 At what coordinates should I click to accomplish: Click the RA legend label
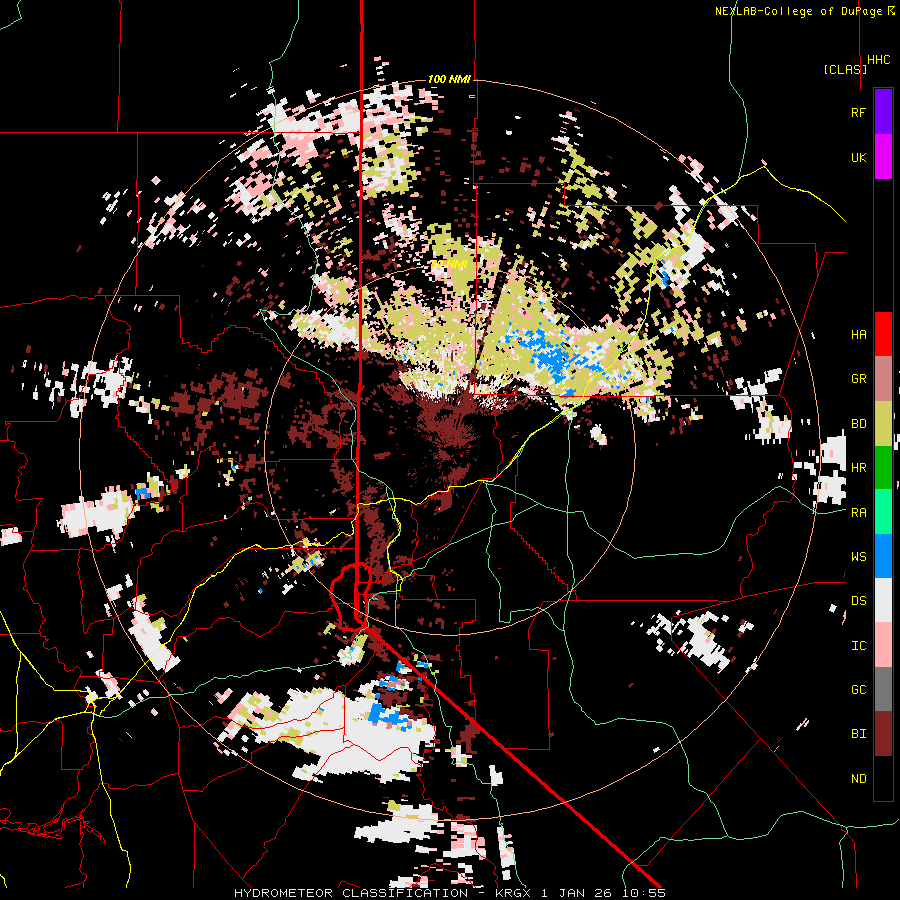tap(858, 512)
